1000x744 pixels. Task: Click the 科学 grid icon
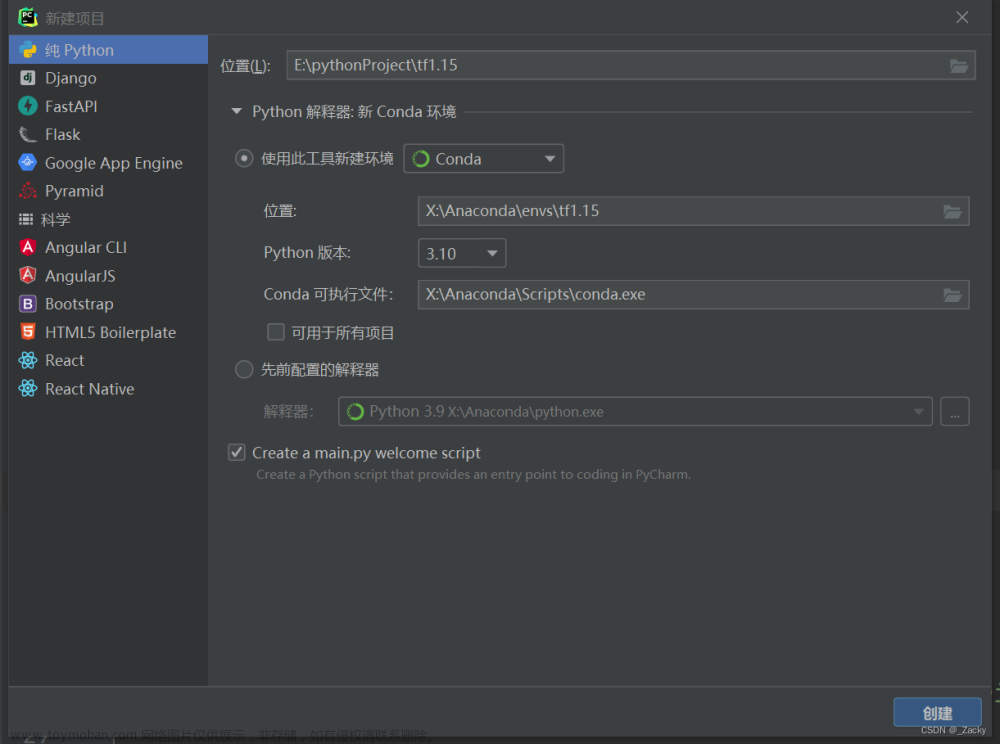click(26, 219)
